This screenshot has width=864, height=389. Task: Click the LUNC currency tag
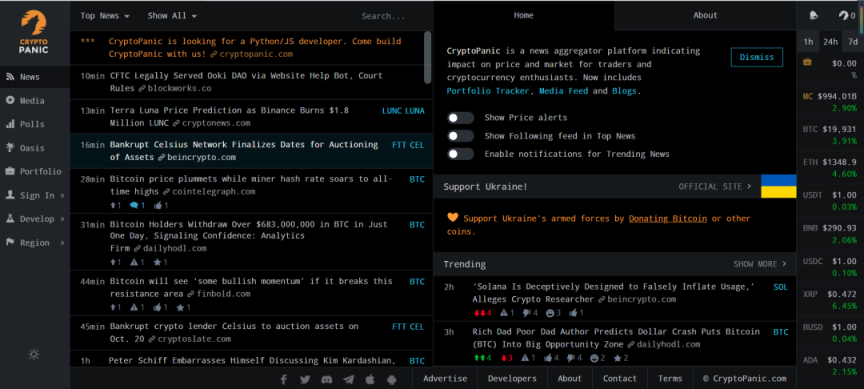tap(392, 111)
